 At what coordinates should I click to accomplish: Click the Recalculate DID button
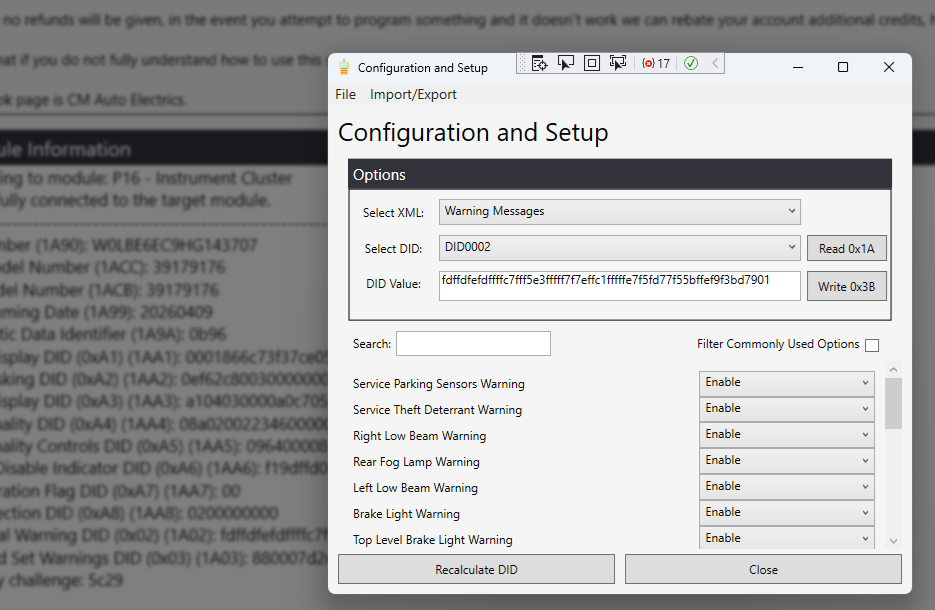pos(476,569)
